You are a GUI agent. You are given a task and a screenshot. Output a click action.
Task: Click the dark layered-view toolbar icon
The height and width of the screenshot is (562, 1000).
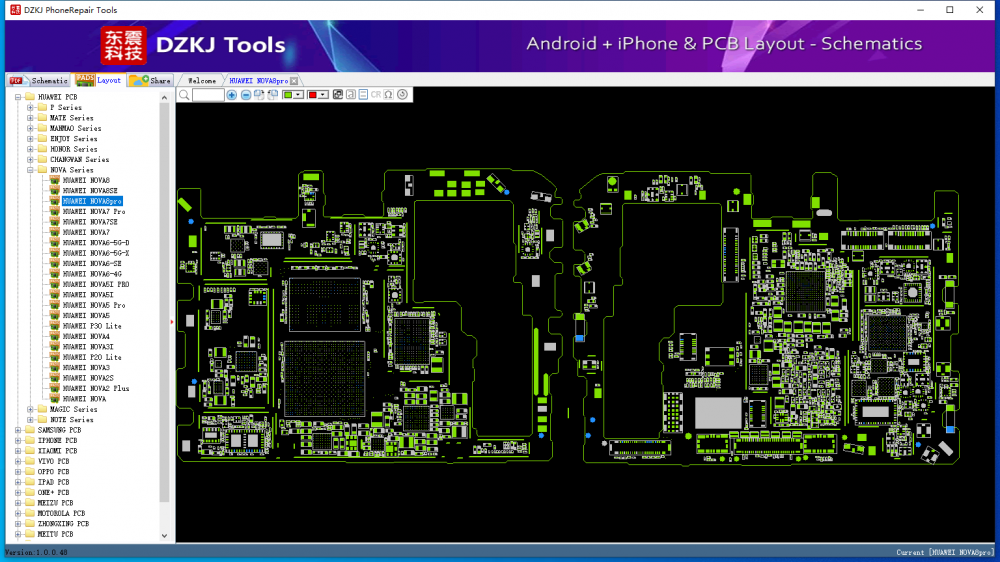(338, 95)
